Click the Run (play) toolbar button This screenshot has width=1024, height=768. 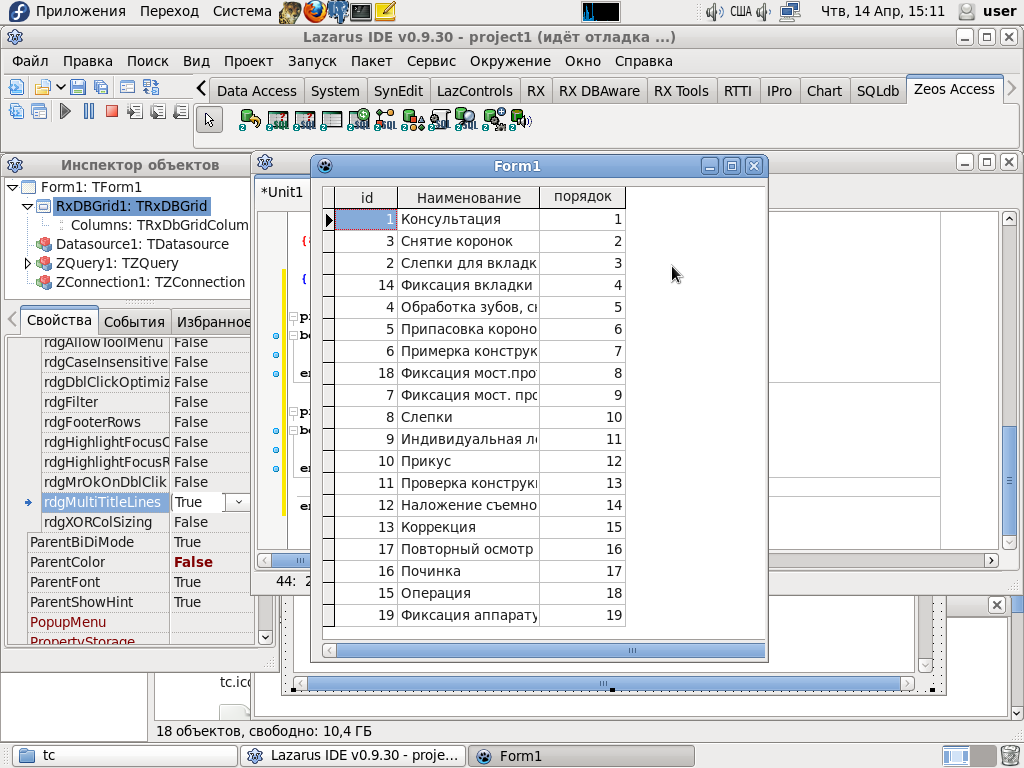[x=65, y=112]
